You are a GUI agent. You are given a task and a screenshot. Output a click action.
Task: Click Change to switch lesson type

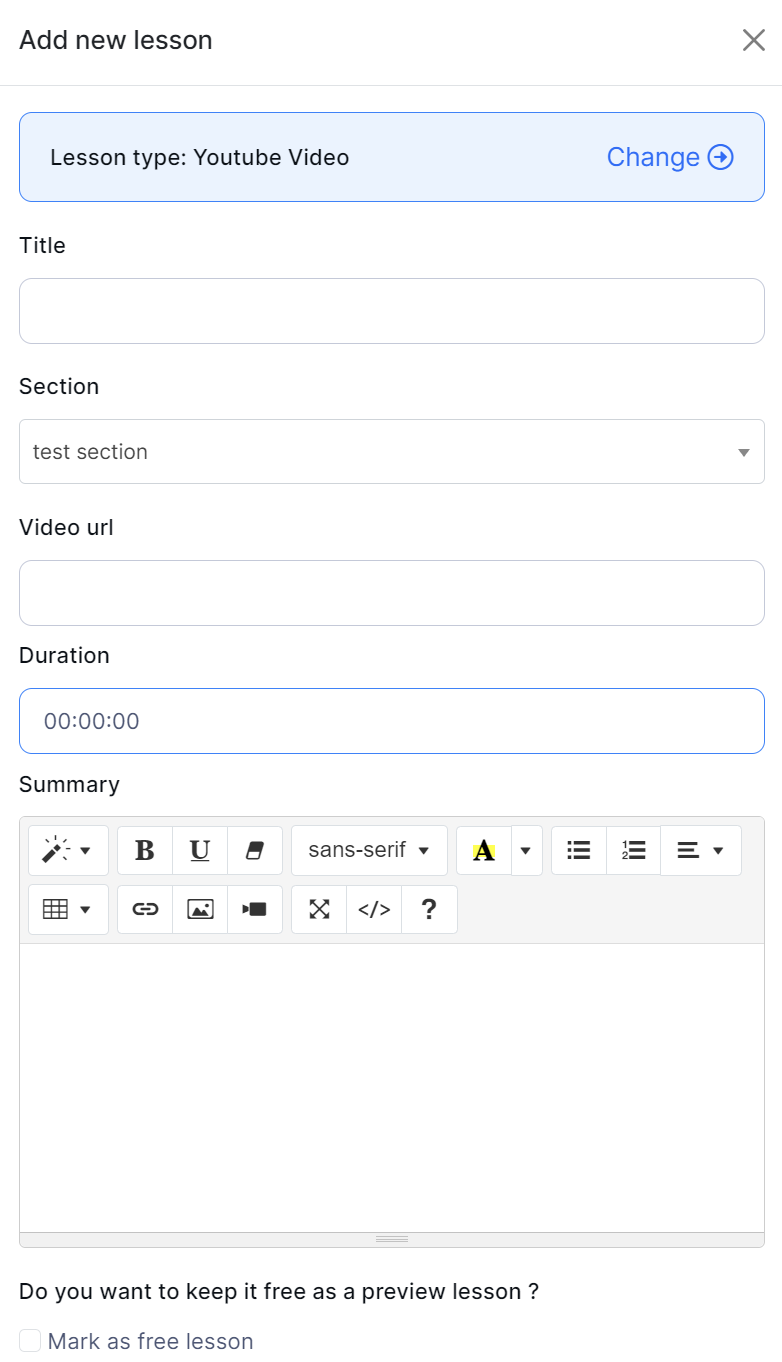(670, 157)
